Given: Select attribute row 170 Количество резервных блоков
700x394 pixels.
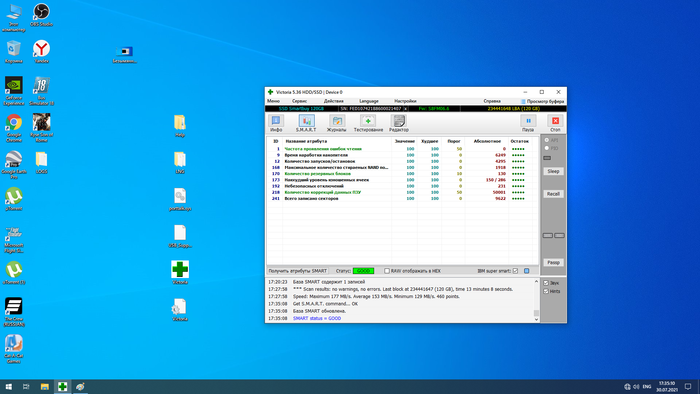Looking at the screenshot, I should click(x=402, y=174).
